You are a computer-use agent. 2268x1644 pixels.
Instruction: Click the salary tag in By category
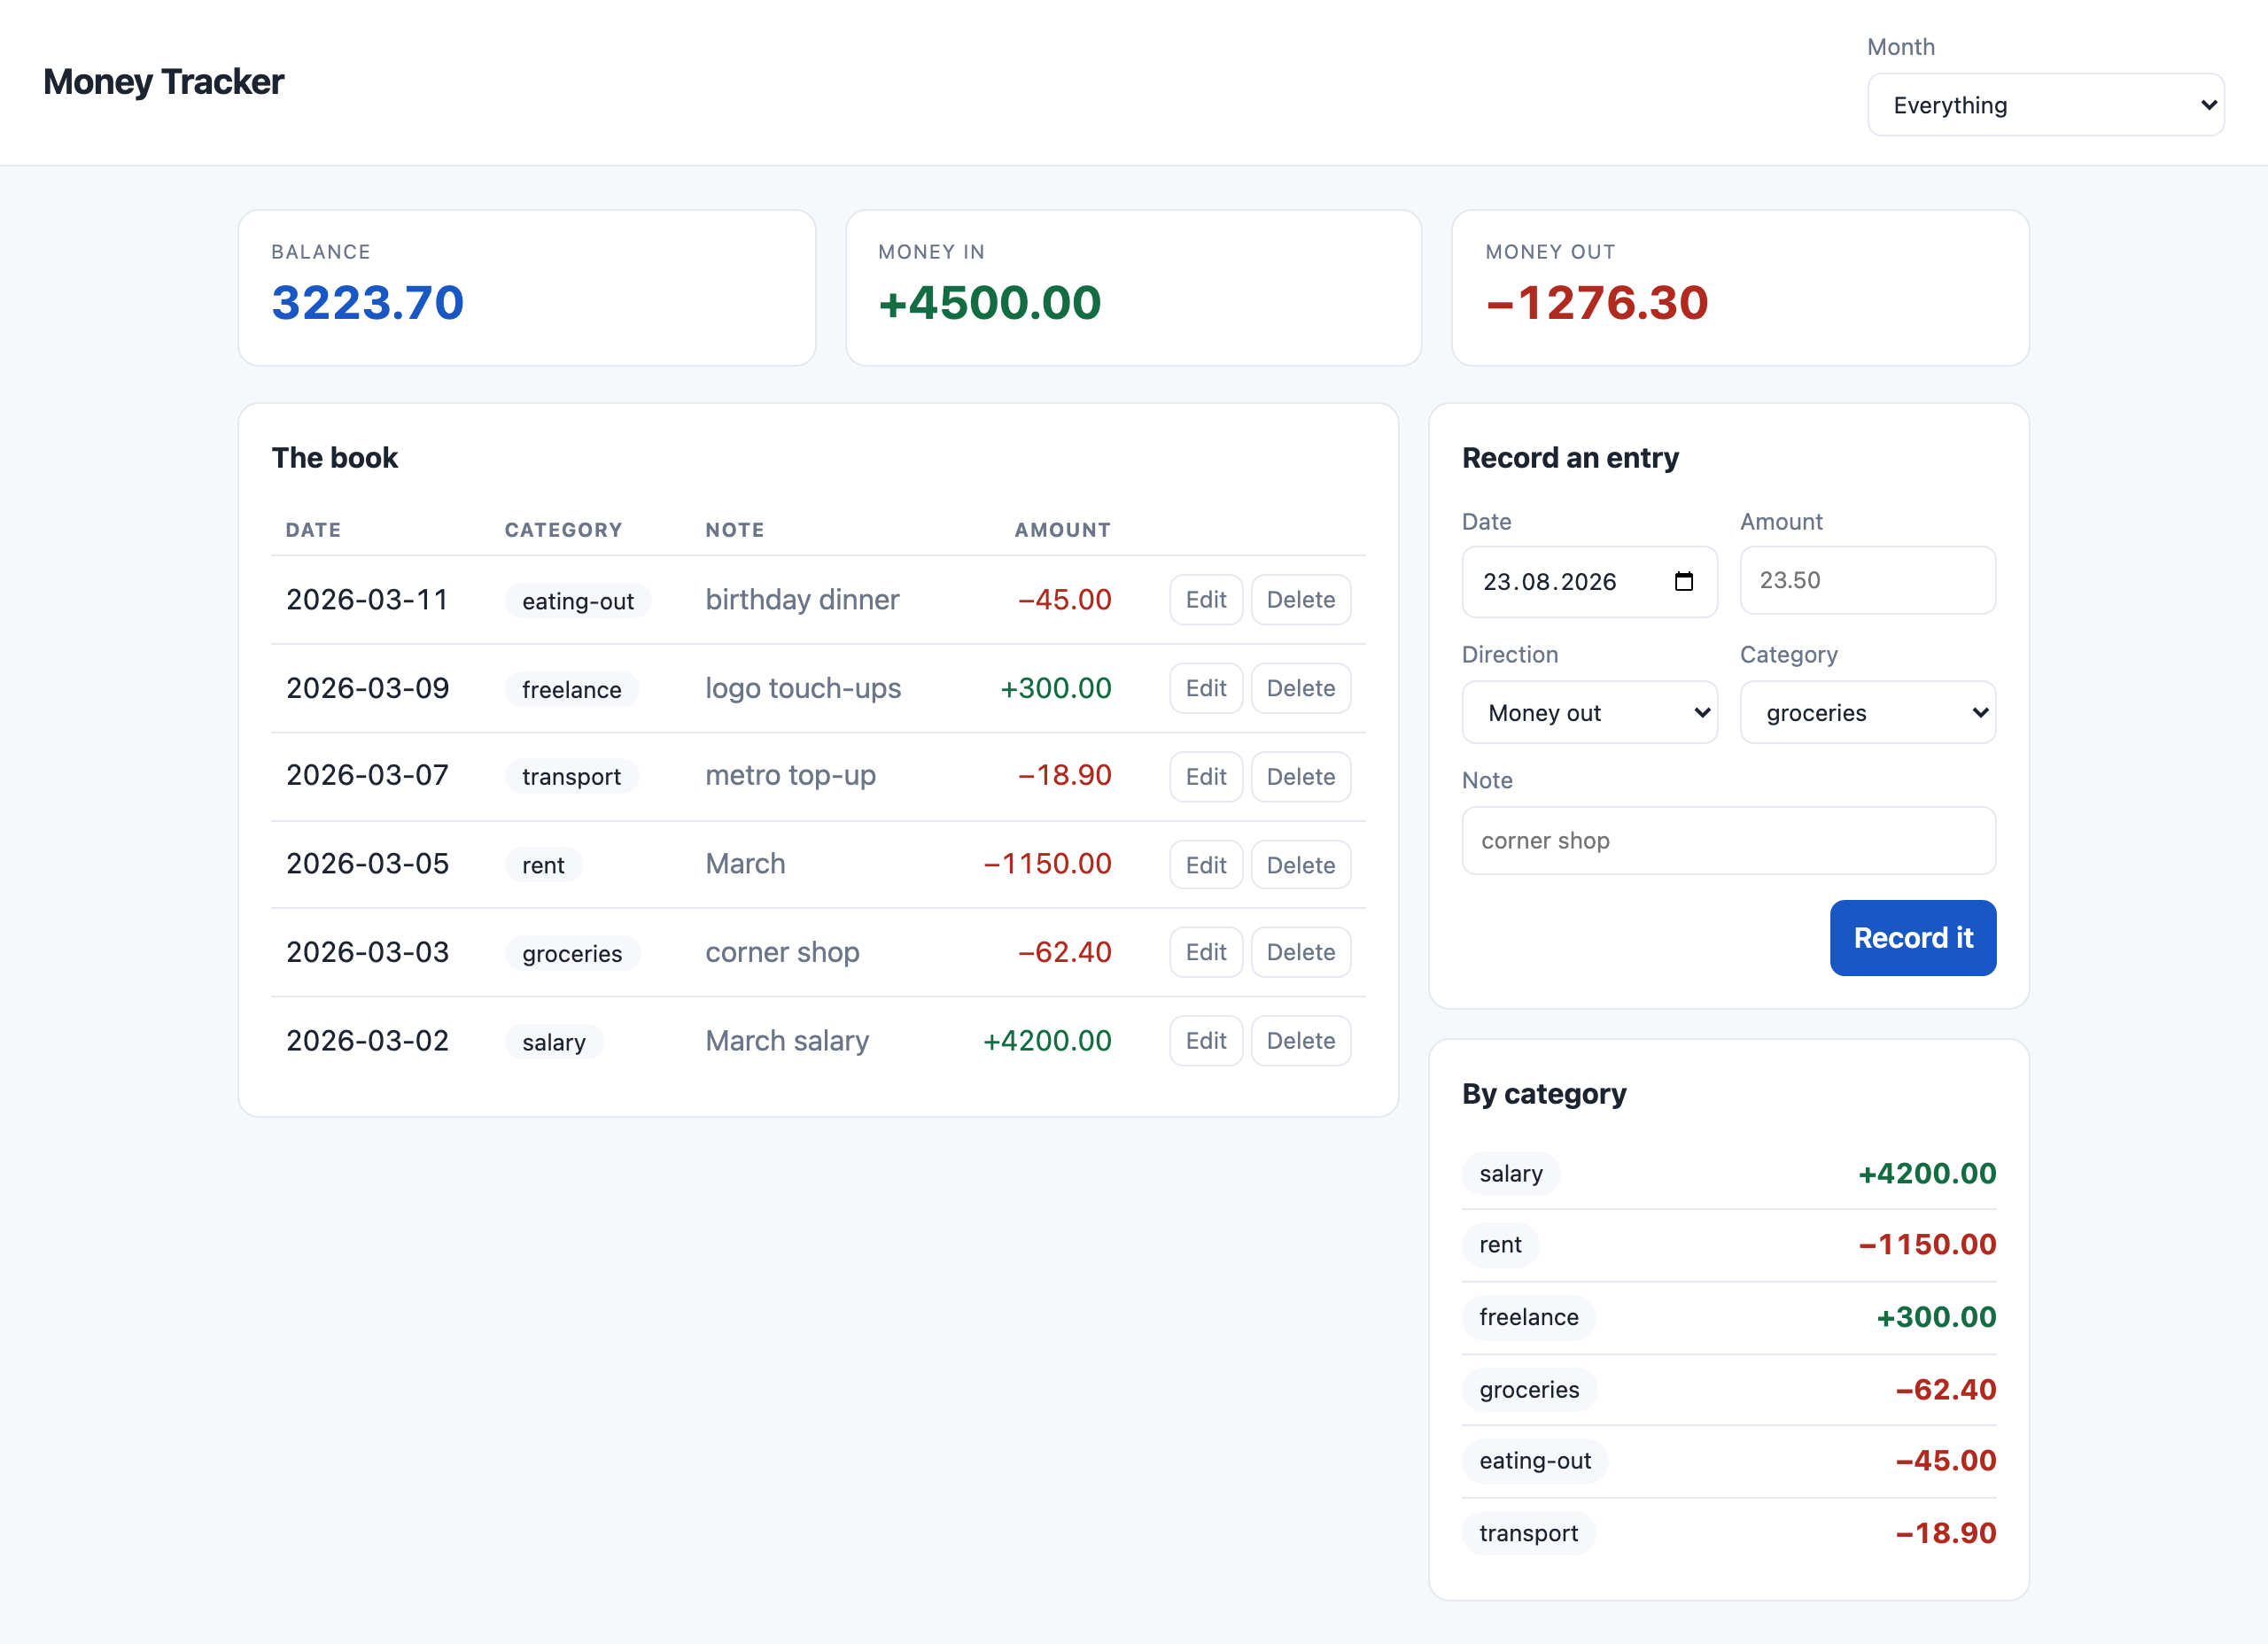point(1511,1173)
